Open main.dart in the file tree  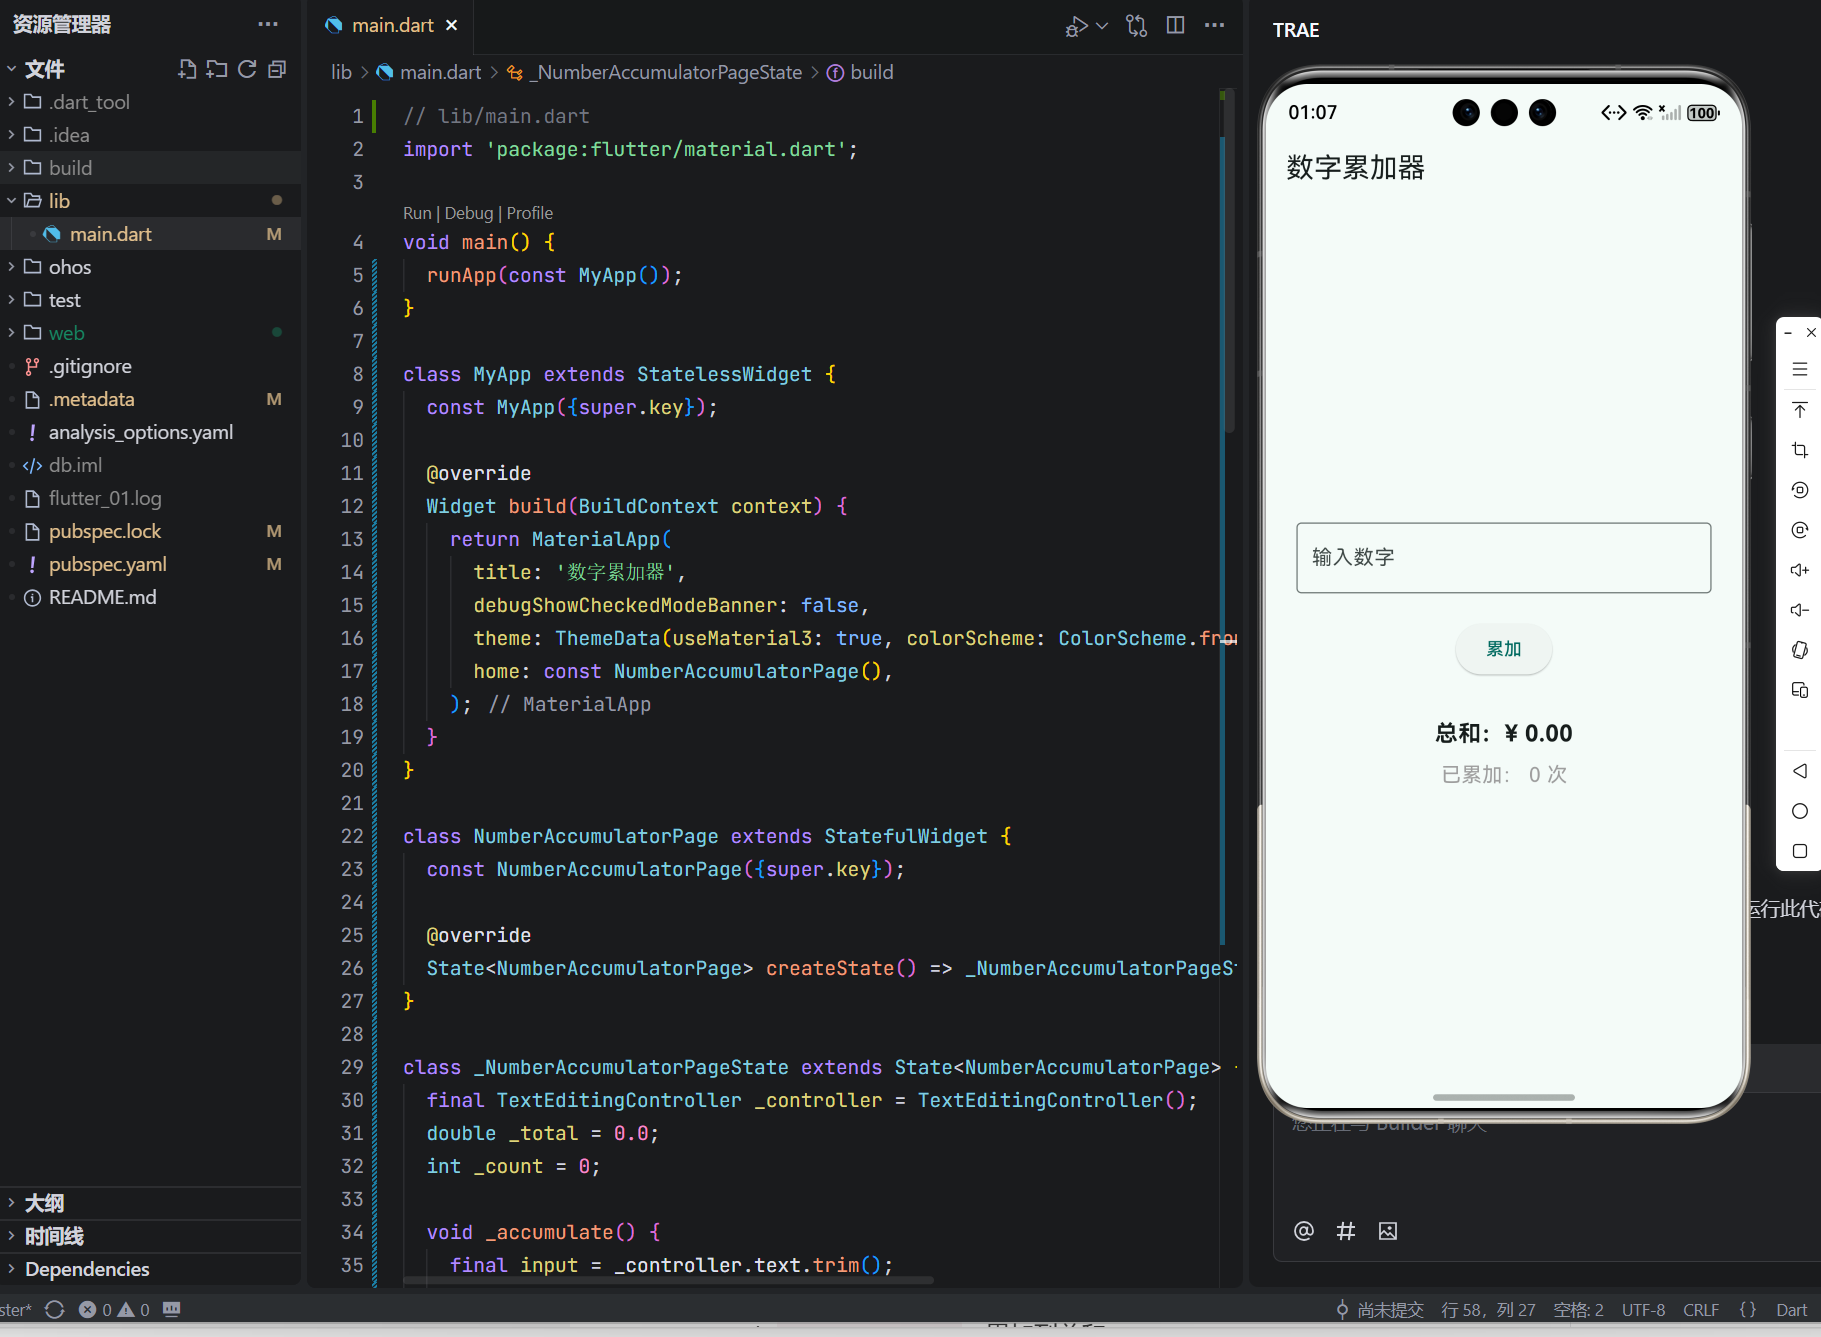[150, 234]
